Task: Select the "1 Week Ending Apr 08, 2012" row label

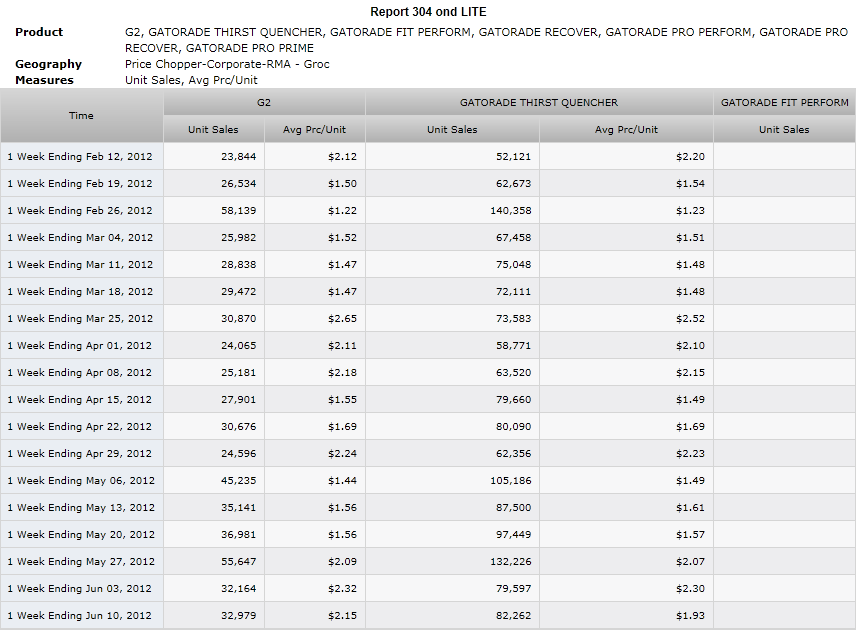Action: [79, 373]
